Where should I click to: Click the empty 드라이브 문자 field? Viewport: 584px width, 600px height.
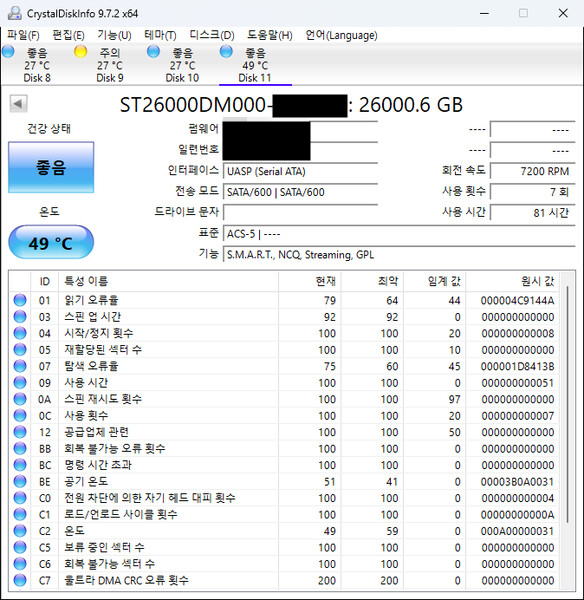point(300,212)
